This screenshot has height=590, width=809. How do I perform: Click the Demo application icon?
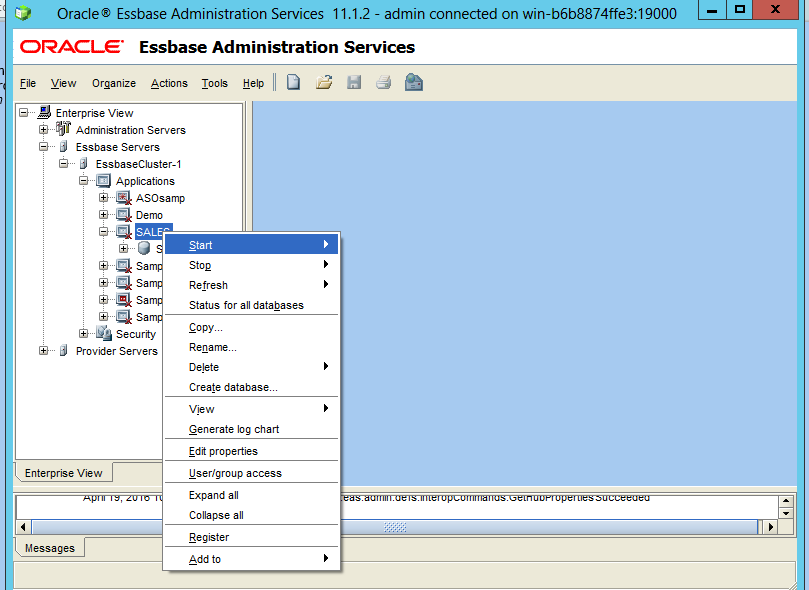[124, 215]
